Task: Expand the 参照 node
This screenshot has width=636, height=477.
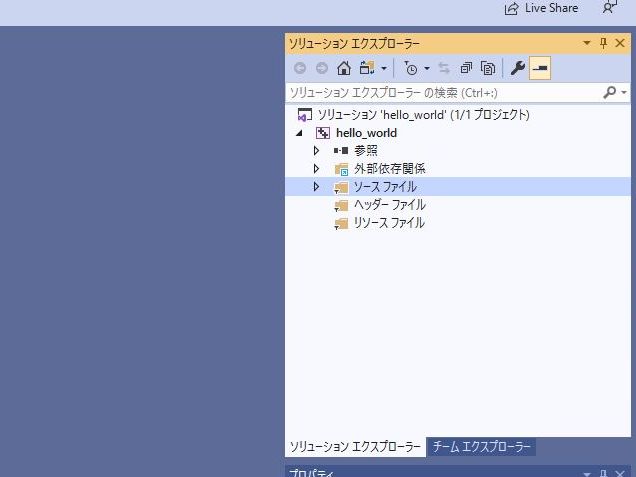Action: tap(316, 151)
